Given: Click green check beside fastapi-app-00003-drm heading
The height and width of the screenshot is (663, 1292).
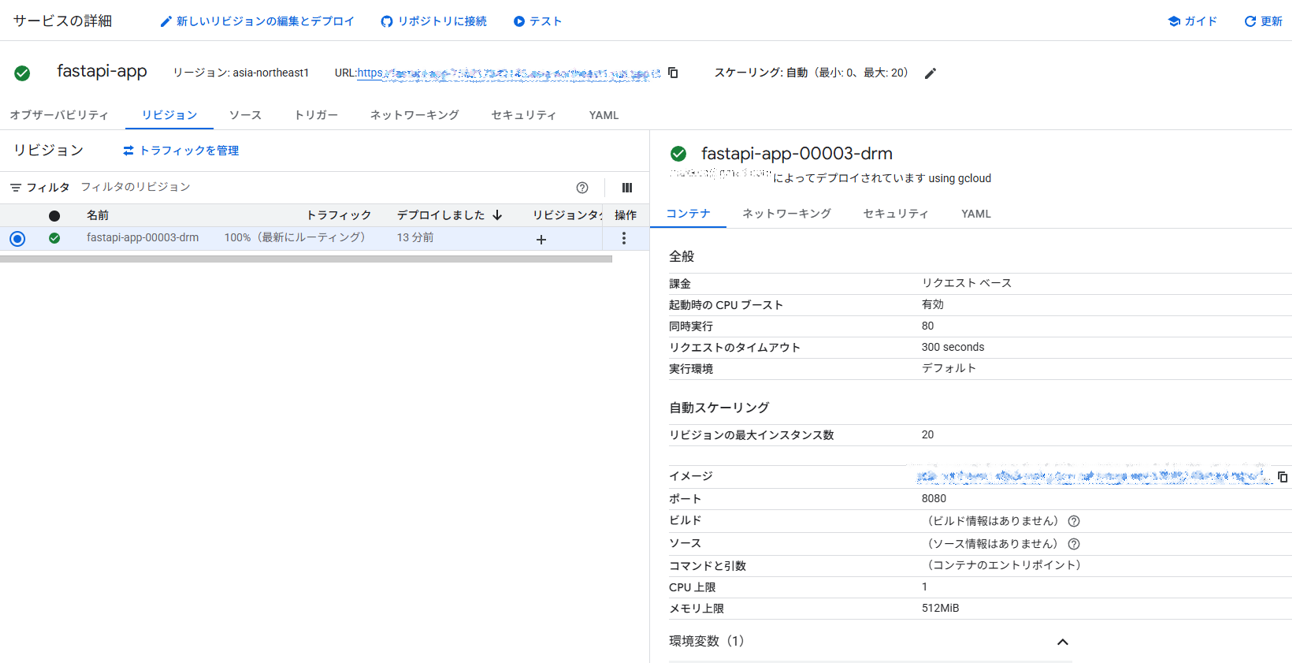Looking at the screenshot, I should click(678, 154).
